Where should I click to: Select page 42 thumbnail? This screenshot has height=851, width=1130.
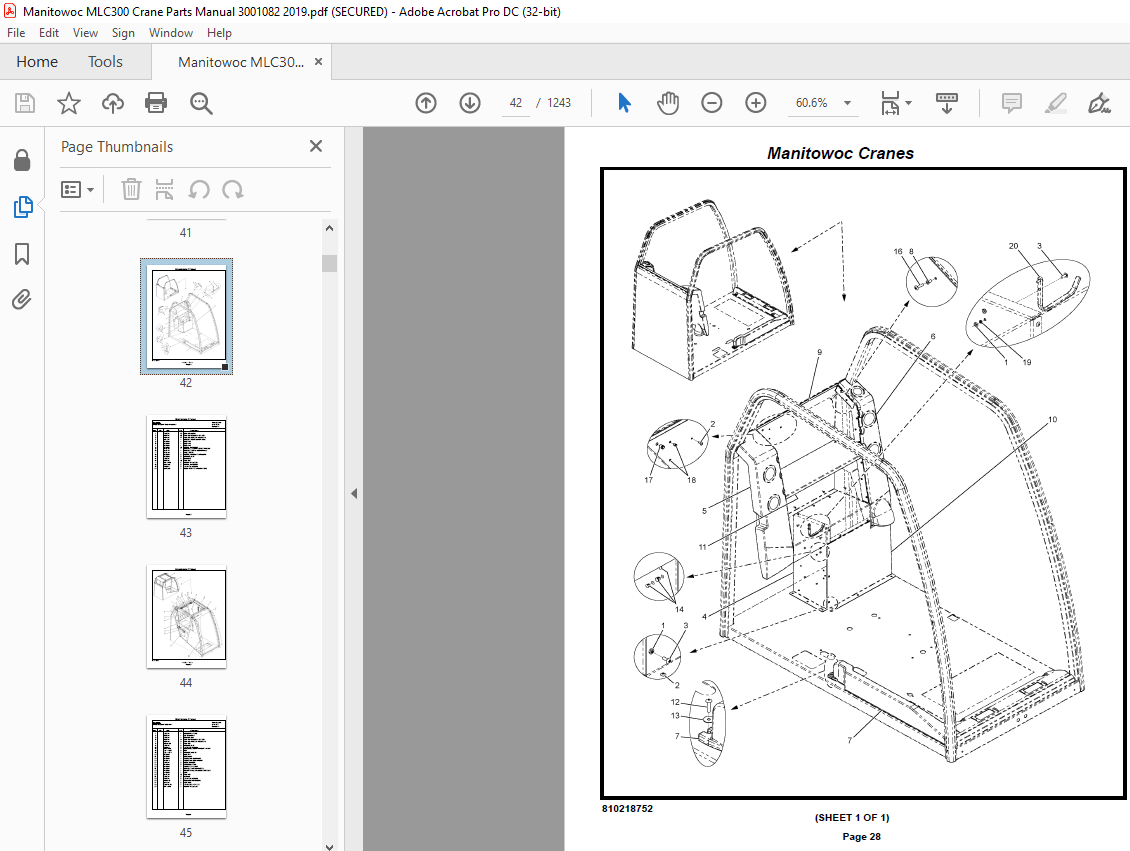(186, 316)
